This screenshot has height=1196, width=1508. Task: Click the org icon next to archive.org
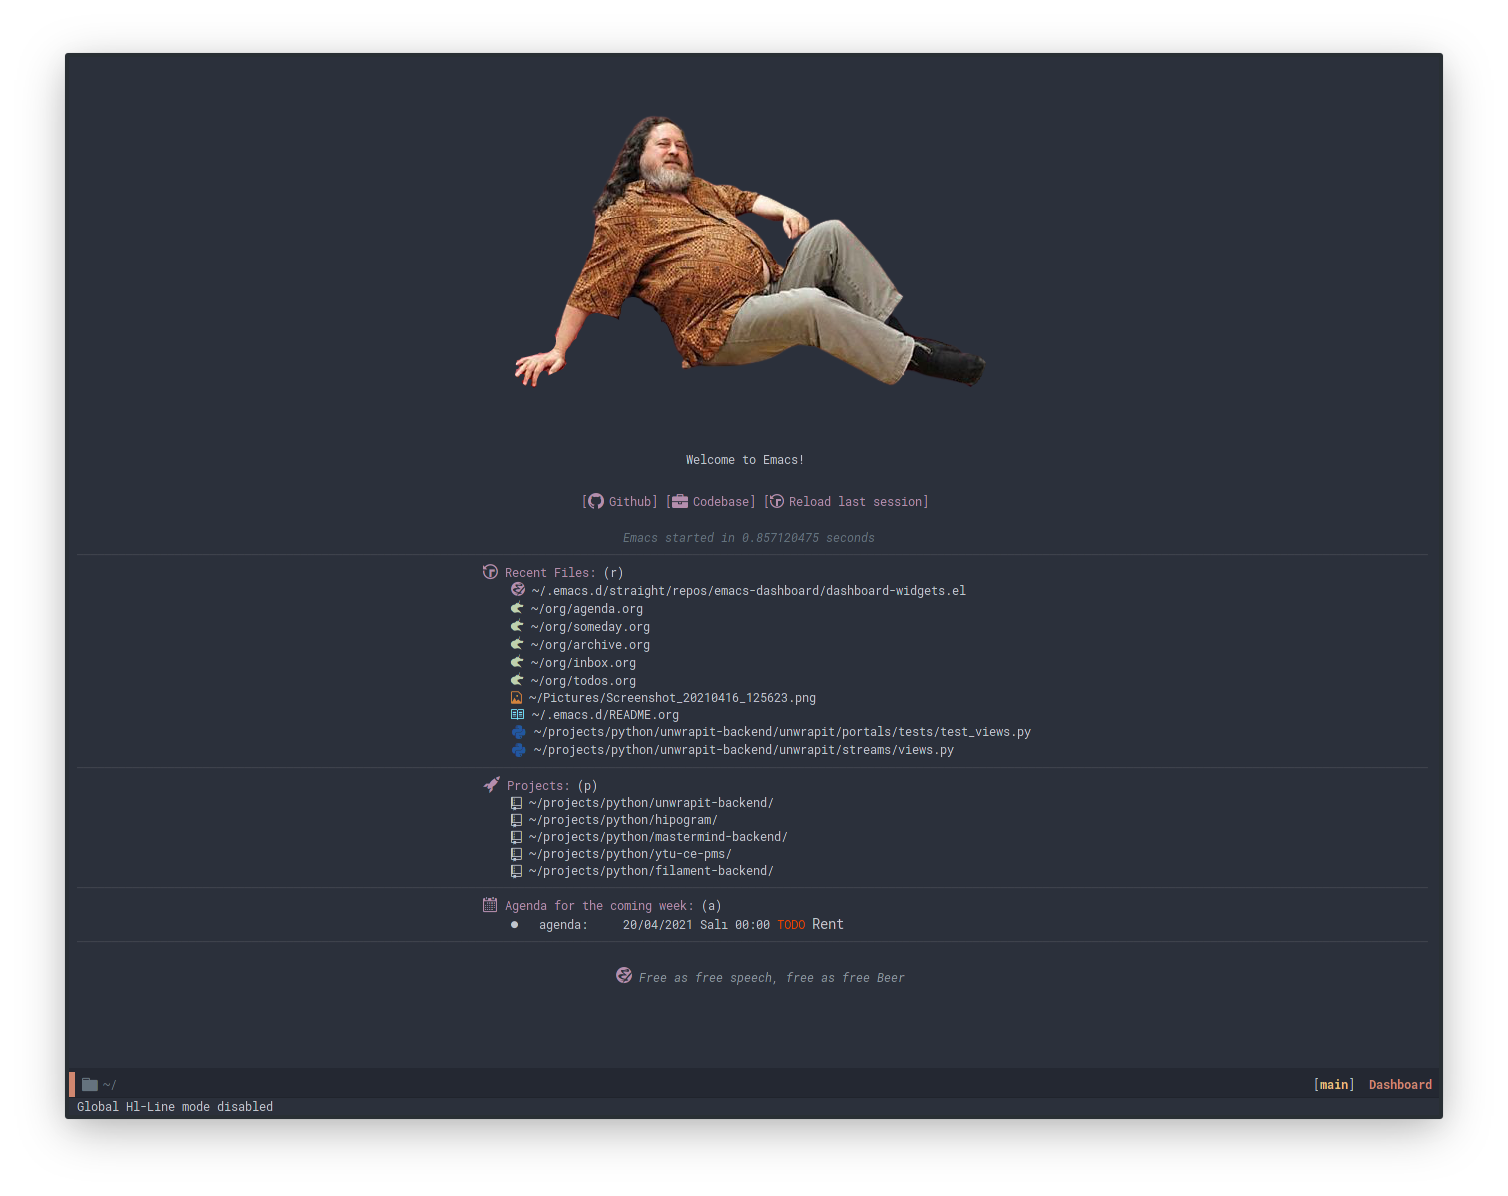click(x=517, y=644)
